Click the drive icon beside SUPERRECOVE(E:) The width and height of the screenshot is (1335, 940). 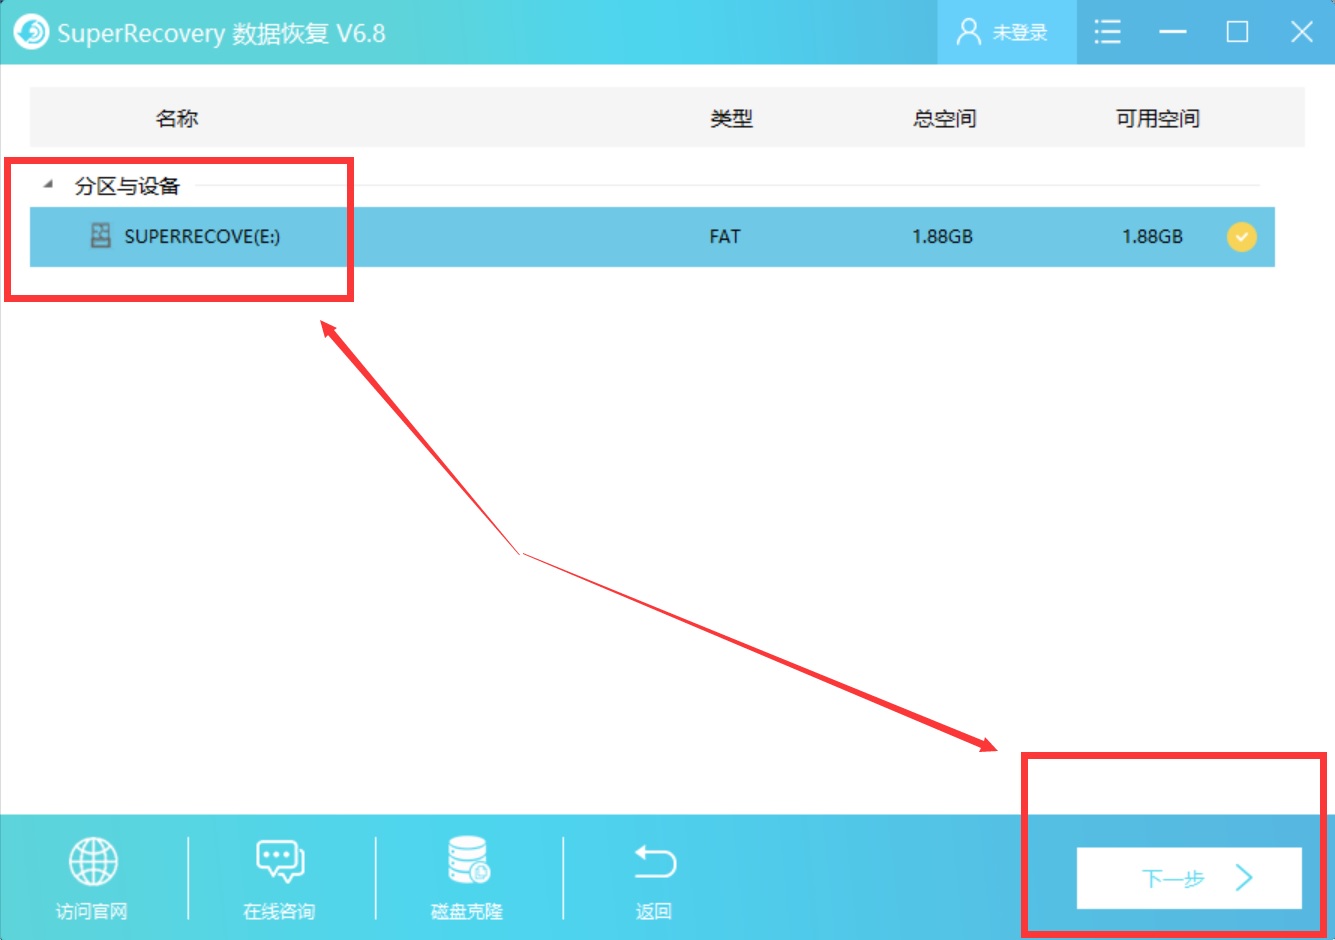coord(100,237)
